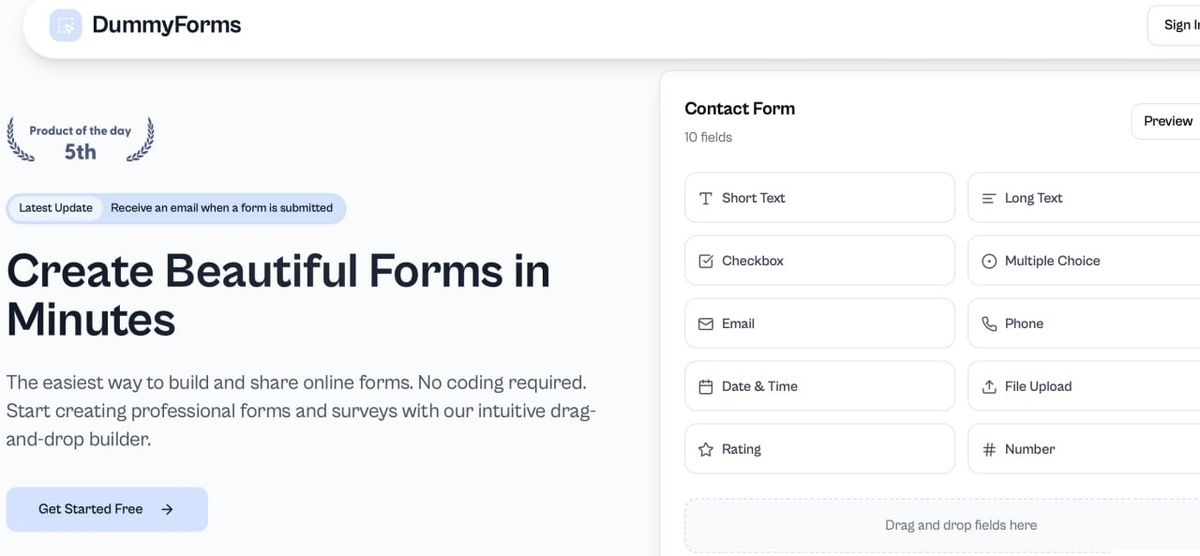Click the Short Text field icon
The image size is (1200, 556).
tap(705, 198)
